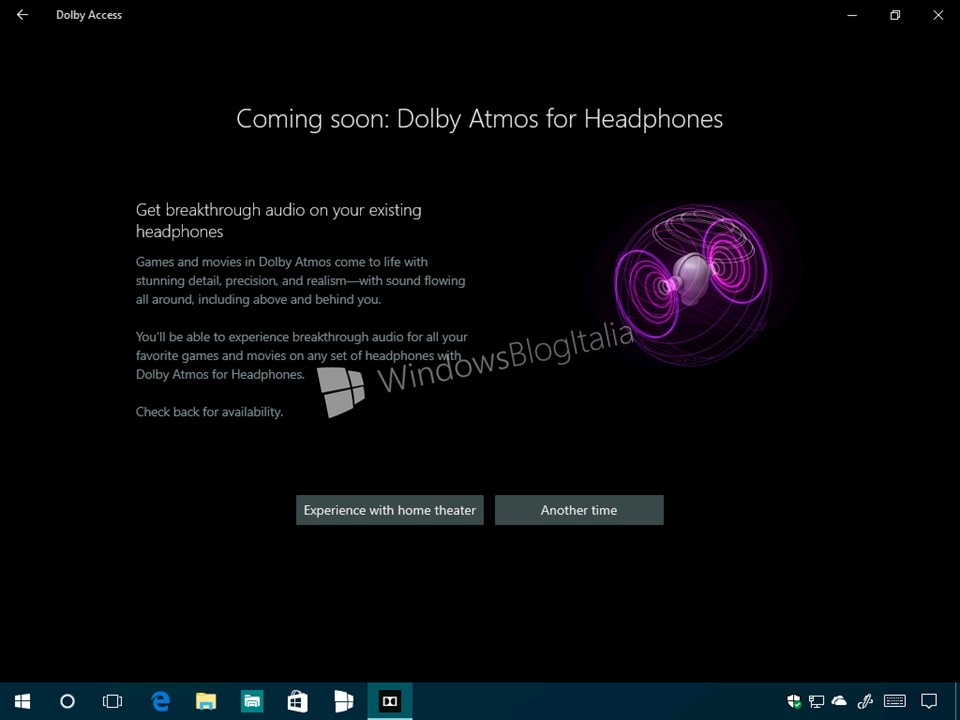Open the teal printer app in taskbar
Screen dimensions: 960x720
pyautogui.click(x=252, y=701)
